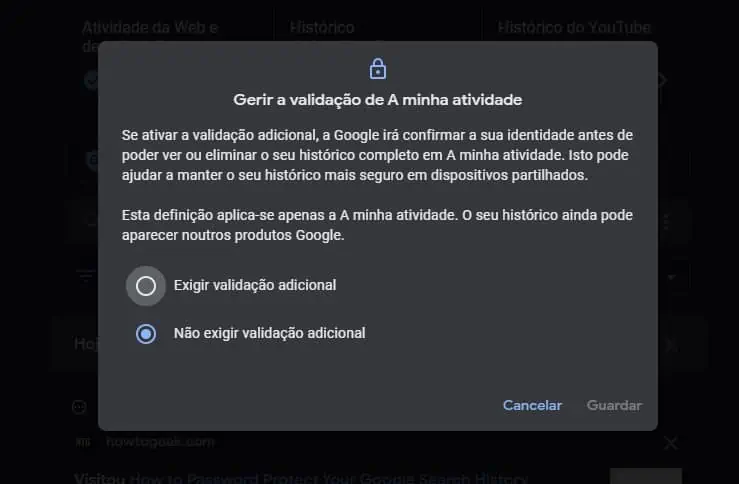Open the dimmed "Histórico do YouTube" card
The width and height of the screenshot is (739, 484).
tap(574, 27)
